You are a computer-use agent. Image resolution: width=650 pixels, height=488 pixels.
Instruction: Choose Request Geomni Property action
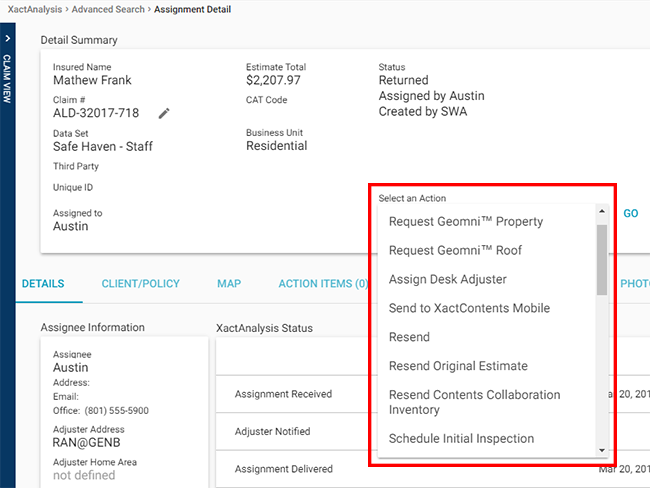[465, 221]
